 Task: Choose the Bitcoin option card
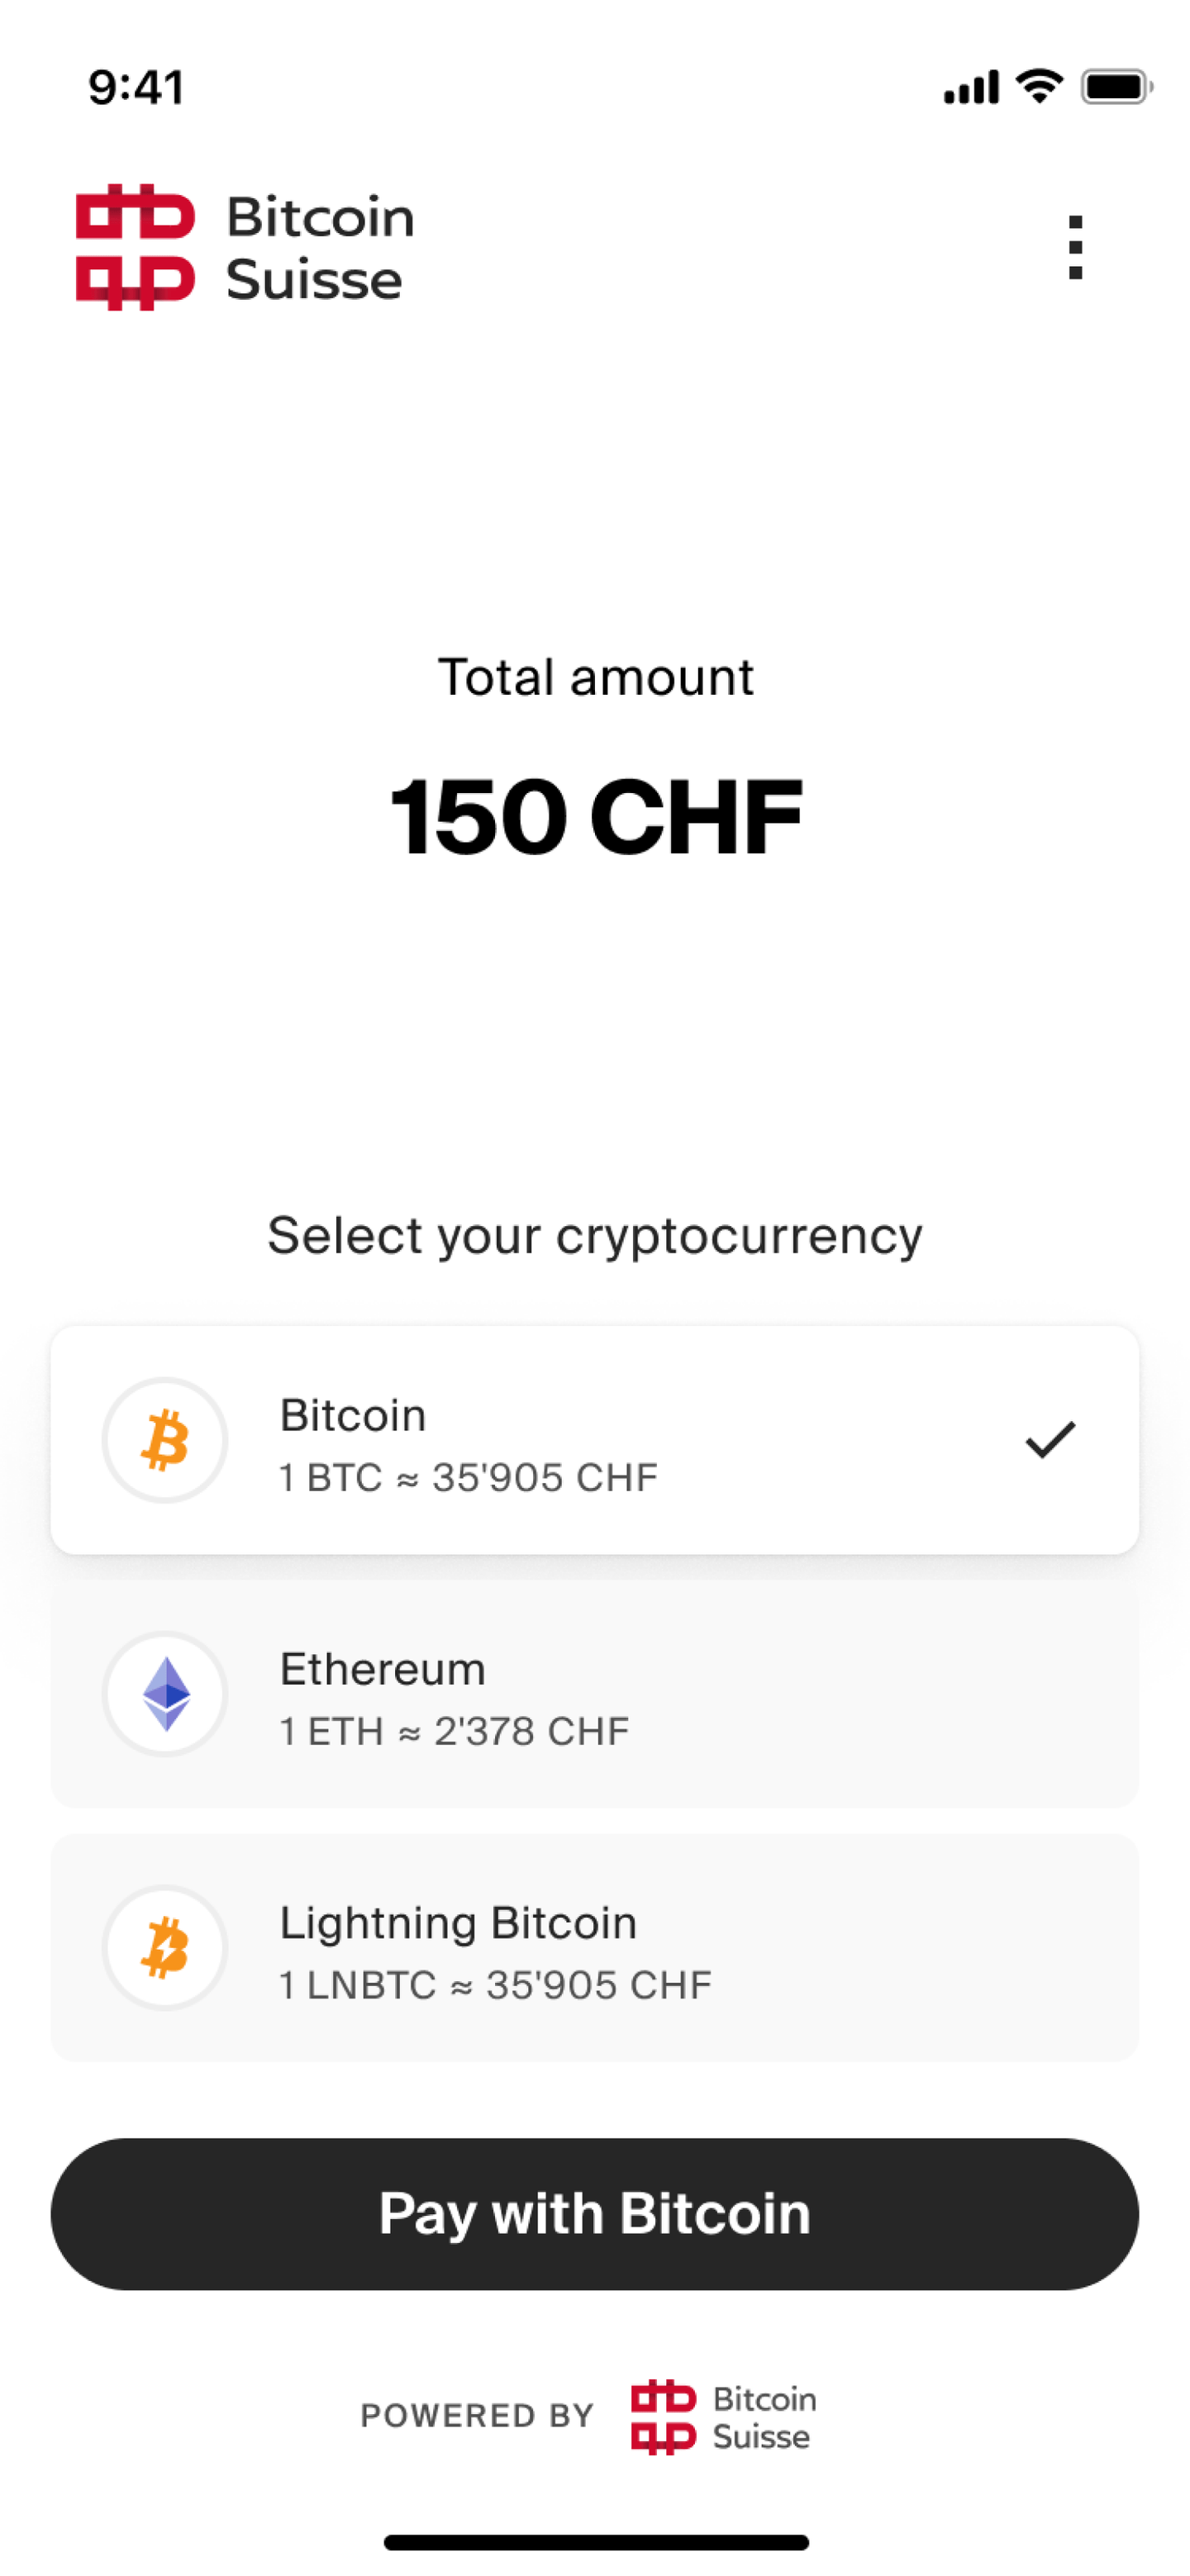(x=594, y=1440)
